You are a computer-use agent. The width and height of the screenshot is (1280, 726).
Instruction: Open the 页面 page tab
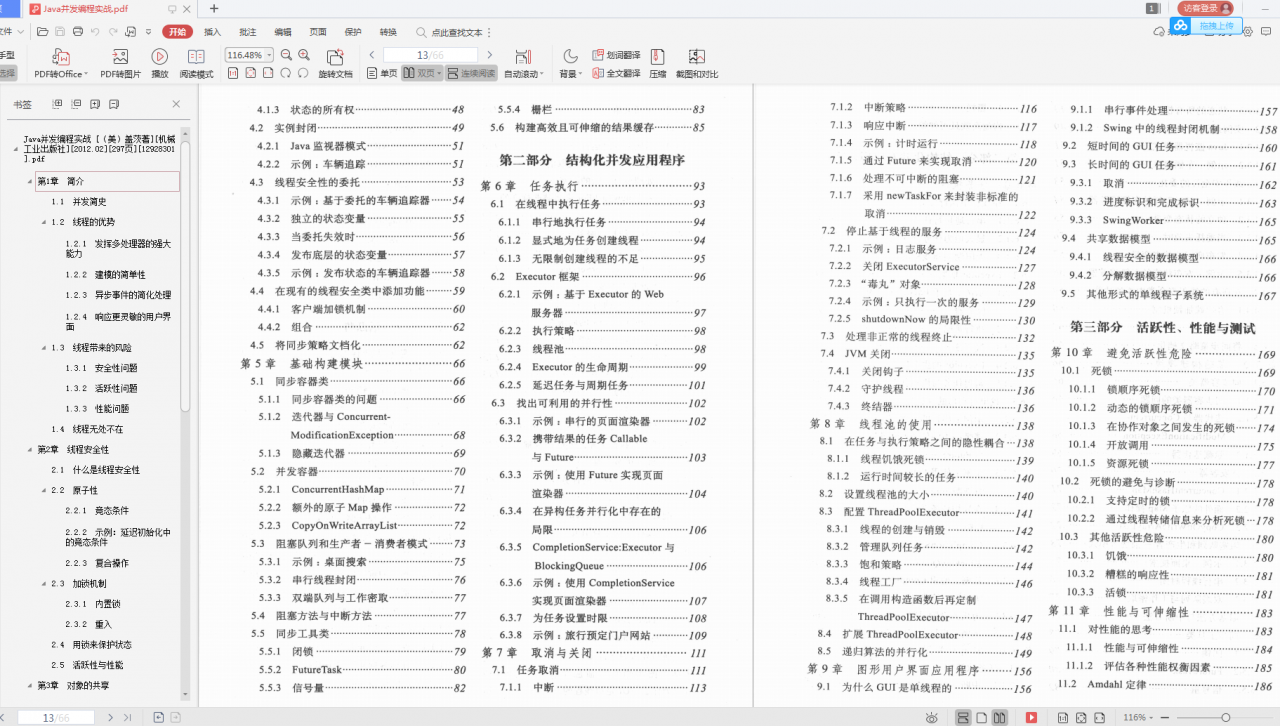pyautogui.click(x=318, y=32)
